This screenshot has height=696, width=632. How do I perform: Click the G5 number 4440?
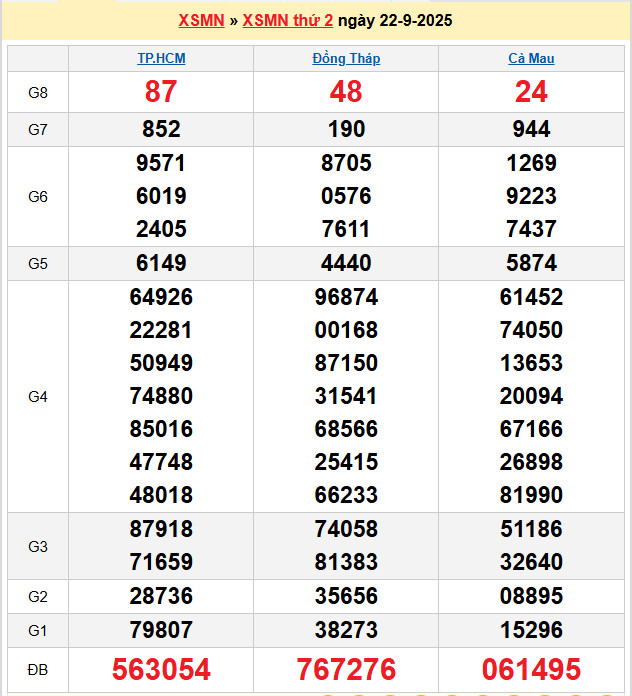tap(346, 264)
